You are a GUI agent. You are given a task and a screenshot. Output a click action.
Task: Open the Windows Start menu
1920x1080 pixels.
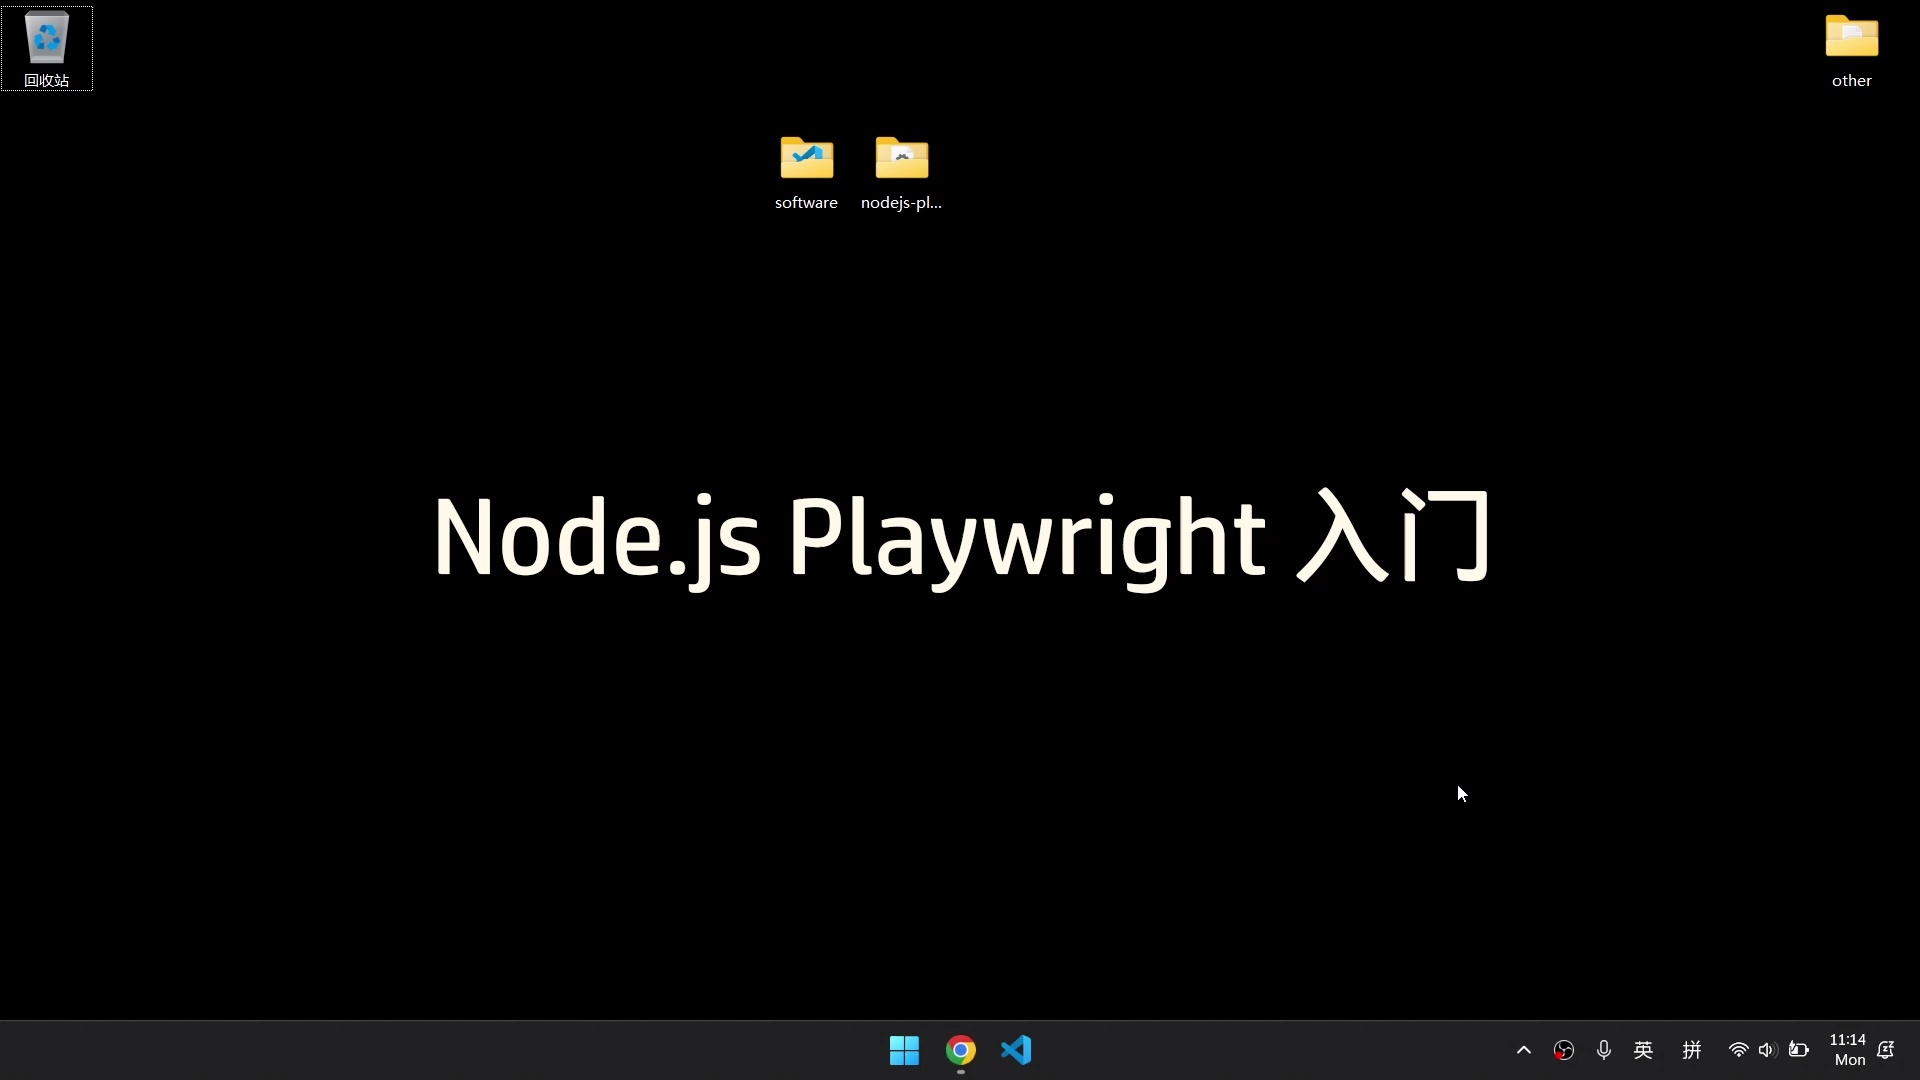(903, 1051)
